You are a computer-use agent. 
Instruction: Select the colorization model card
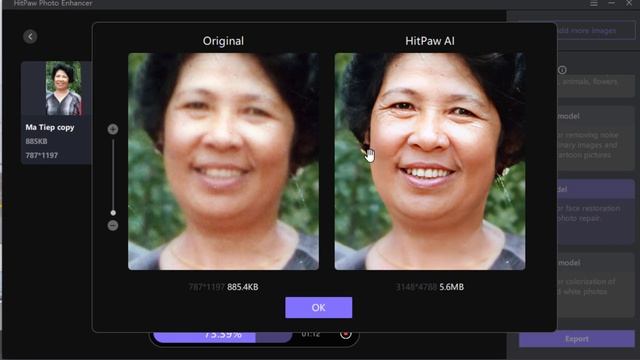tap(596, 285)
